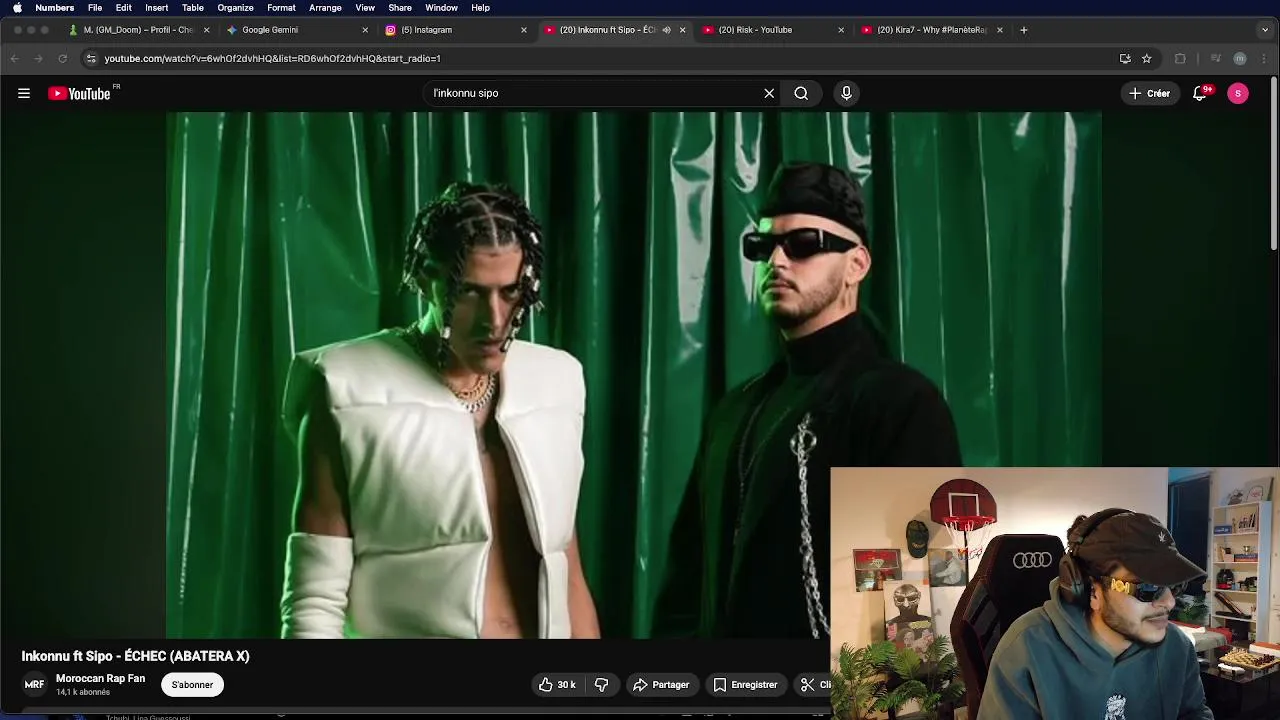Open the Insert menu
Viewport: 1280px width, 720px height.
tap(157, 8)
